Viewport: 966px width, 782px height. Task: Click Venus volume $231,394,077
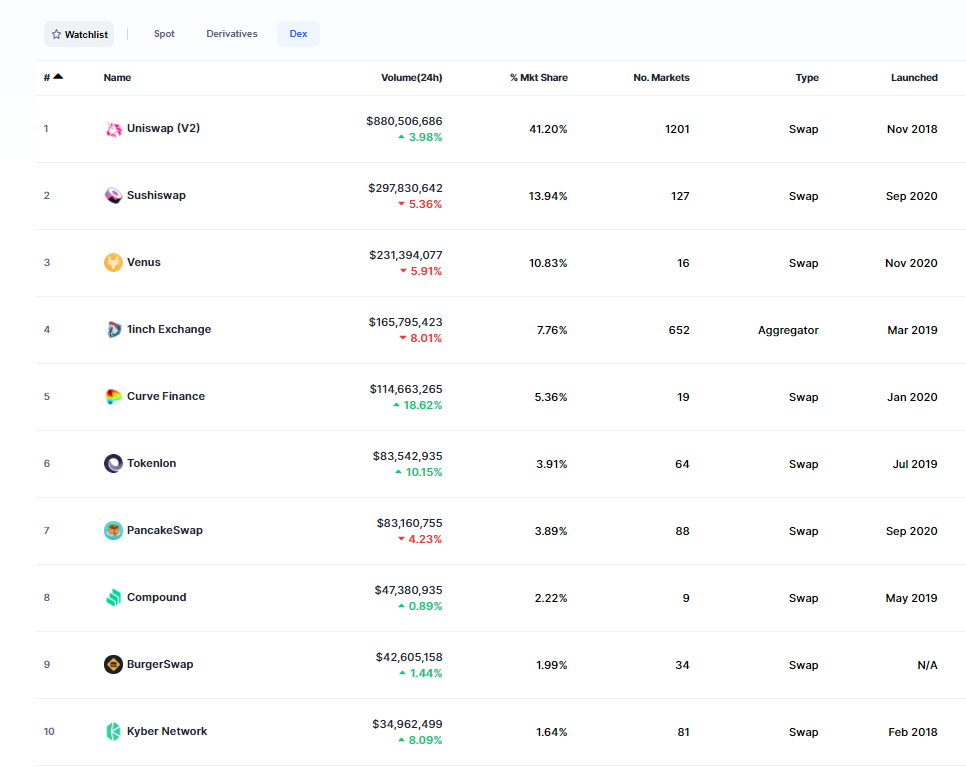406,255
